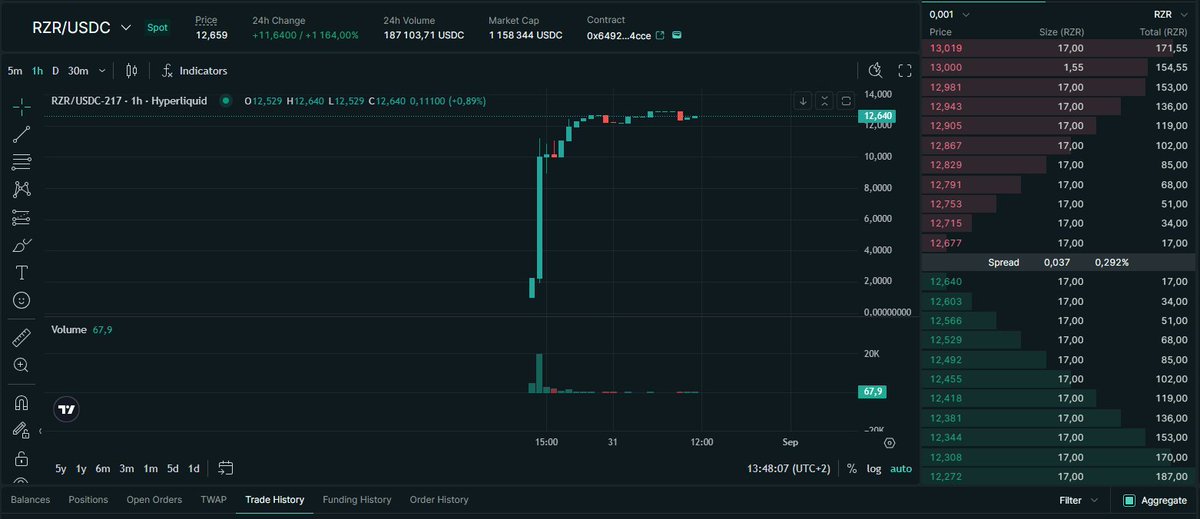Screen dimensions: 1200x519
Task: Move the pane down arrow button
Action: [x=802, y=101]
